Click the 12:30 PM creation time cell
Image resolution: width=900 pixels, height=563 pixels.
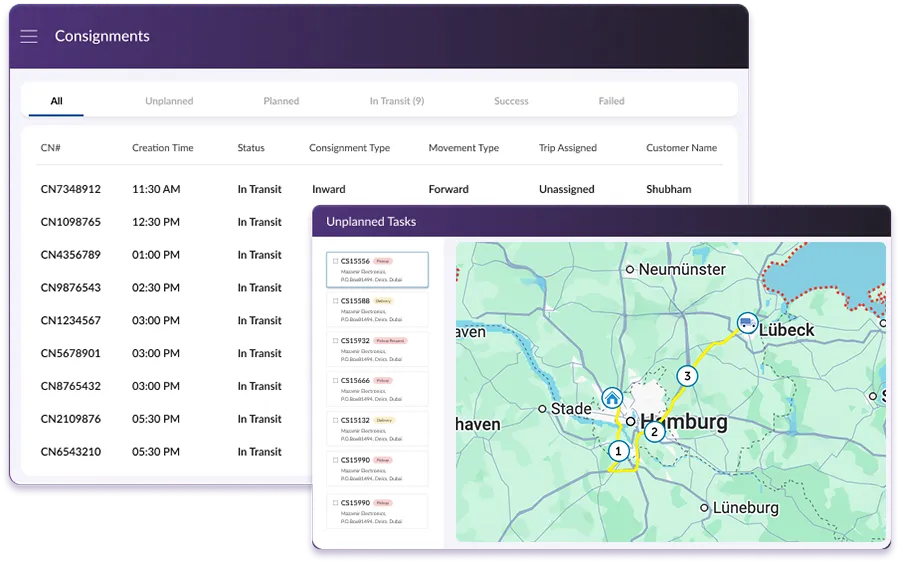156,222
